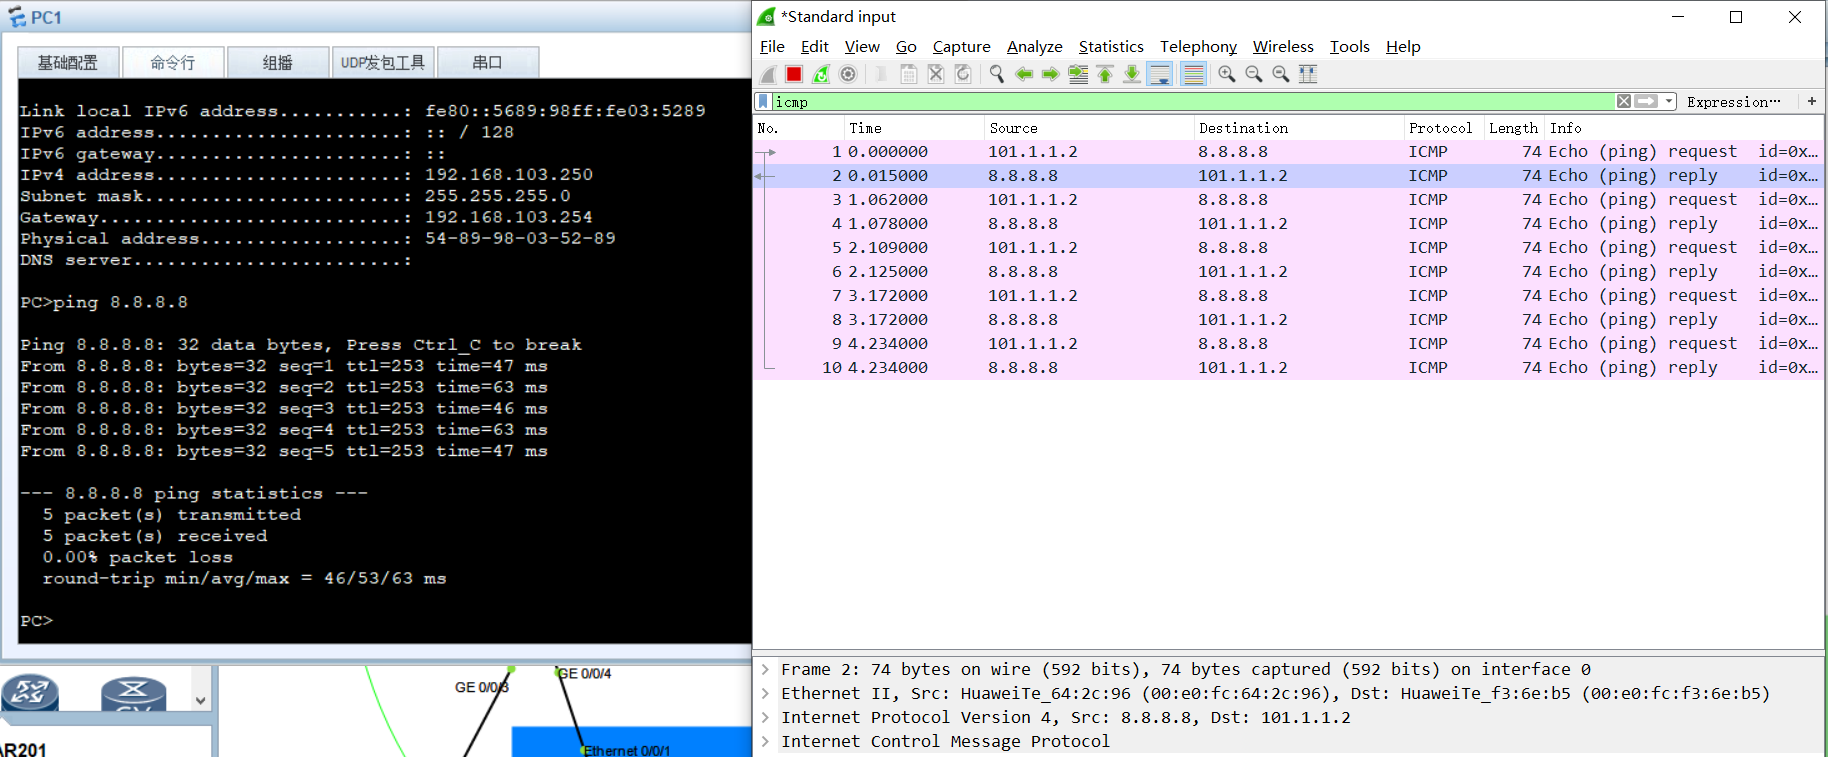Switch to 命令行 tab in PC1
This screenshot has height=757, width=1828.
point(173,62)
